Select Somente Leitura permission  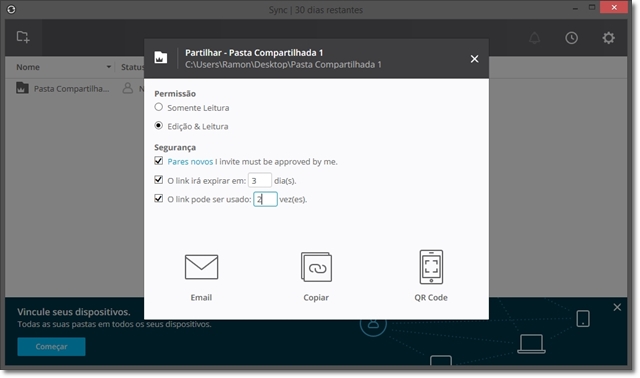pyautogui.click(x=158, y=107)
